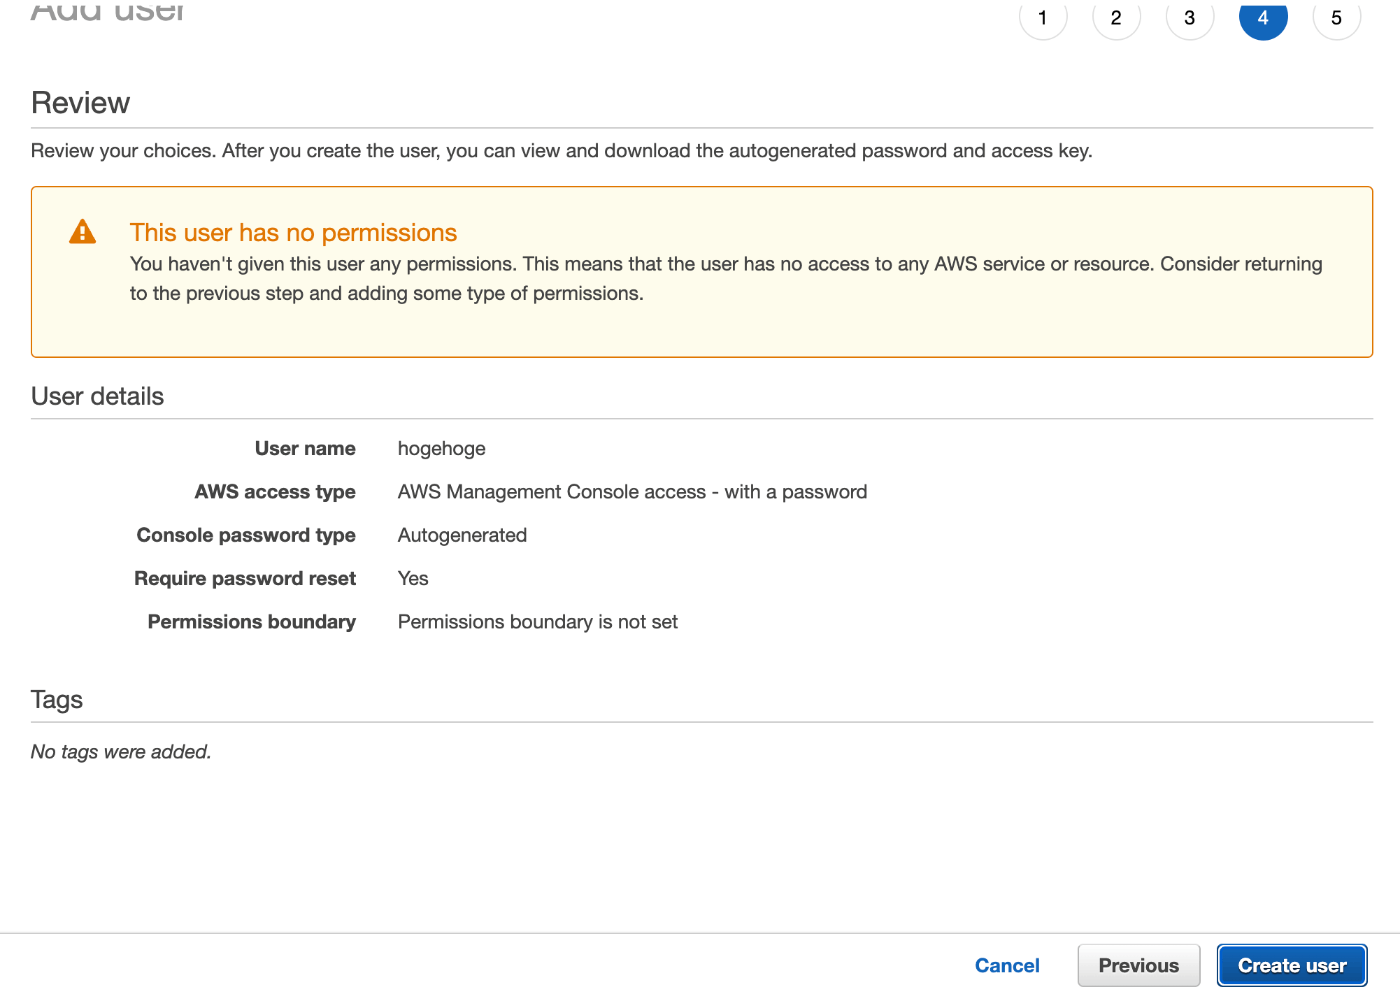The height and width of the screenshot is (994, 1400).
Task: Click the 'This user has no permissions' heading
Action: 293,232
